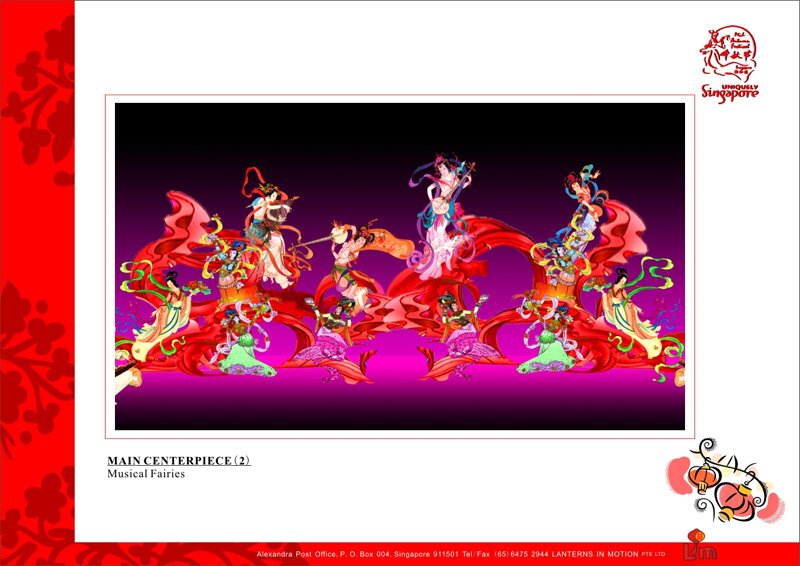The width and height of the screenshot is (800, 566).
Task: Click the address 'Alexandra Post Office, P. O. Box 004'
Action: (x=323, y=554)
